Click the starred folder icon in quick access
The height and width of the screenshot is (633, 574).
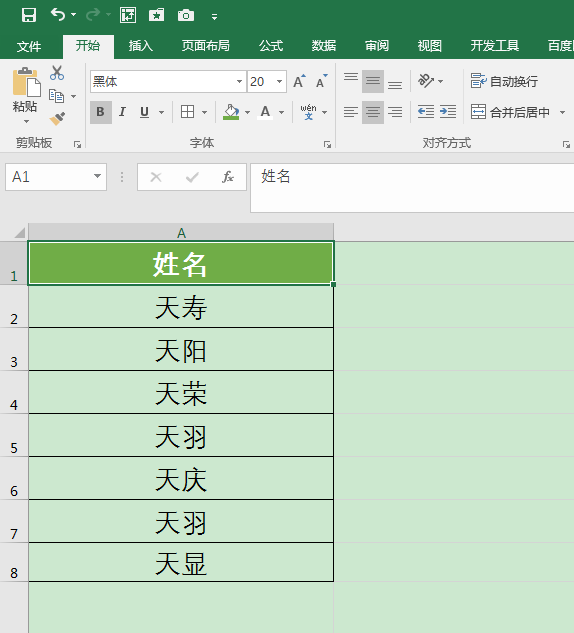[x=156, y=15]
